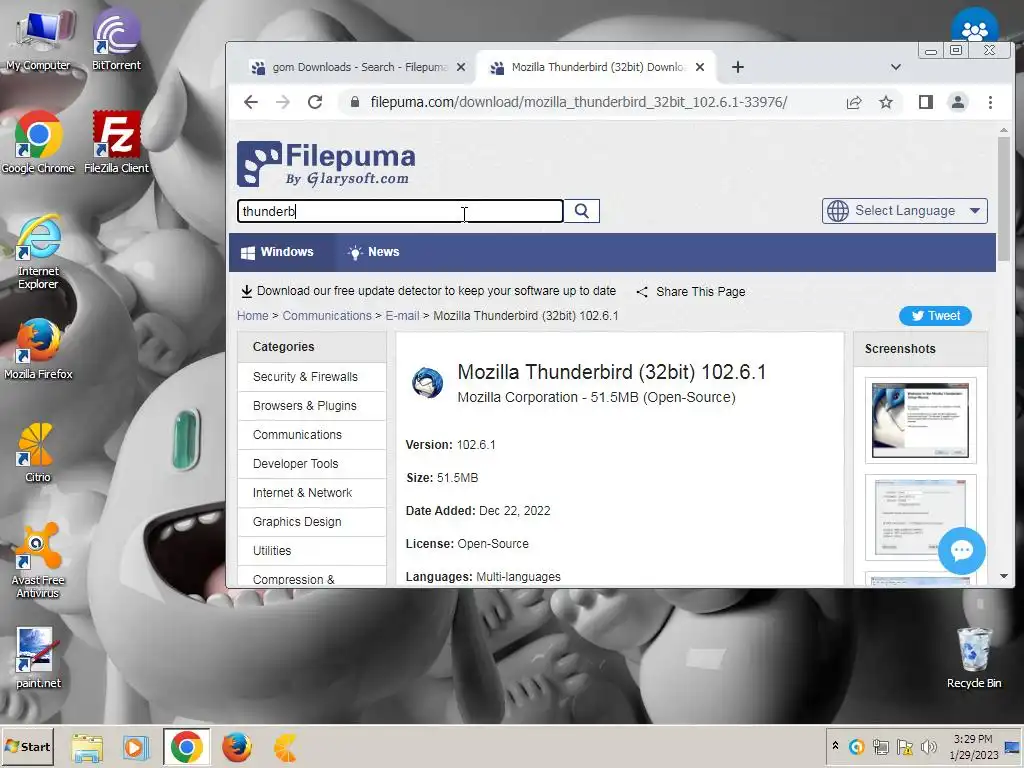Open Chrome side panel icon

[x=925, y=102]
